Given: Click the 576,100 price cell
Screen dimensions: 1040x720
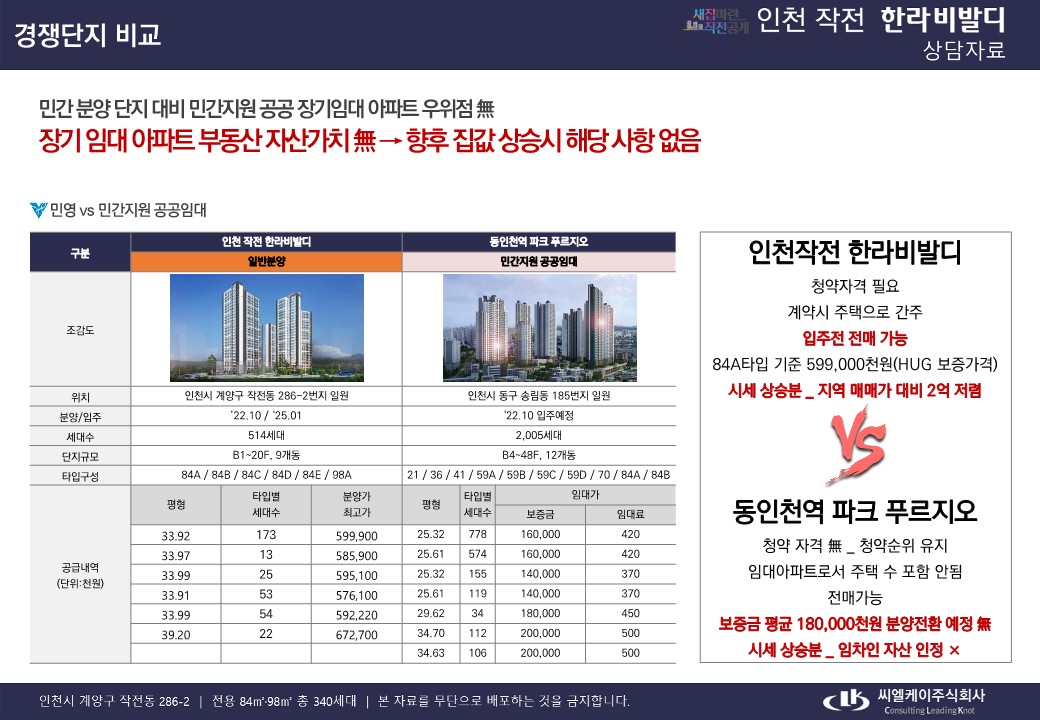Looking at the screenshot, I should 357,595.
